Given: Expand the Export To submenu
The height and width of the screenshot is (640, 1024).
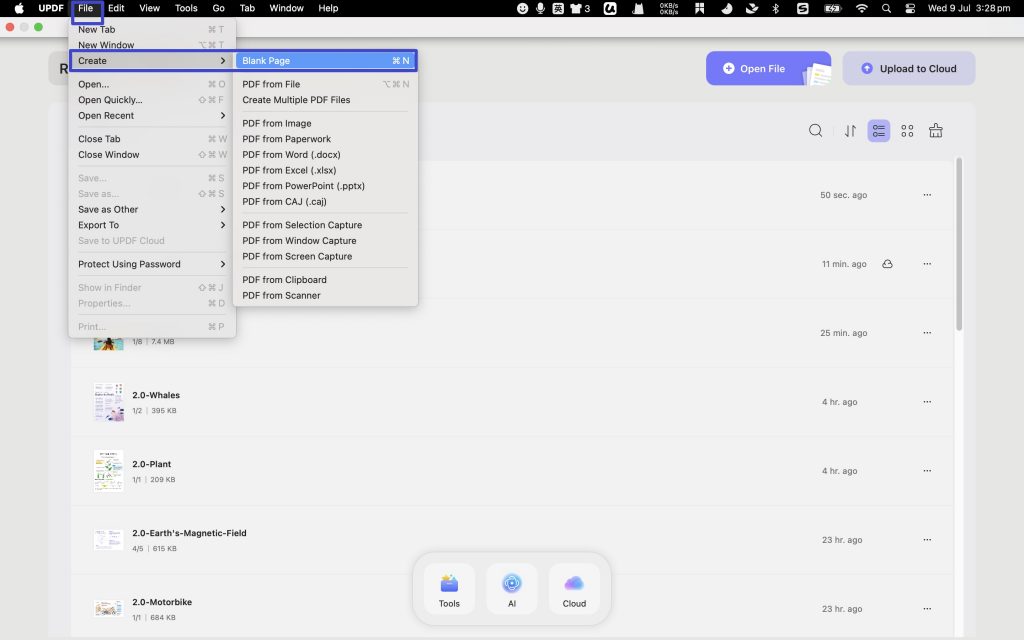Looking at the screenshot, I should (152, 225).
